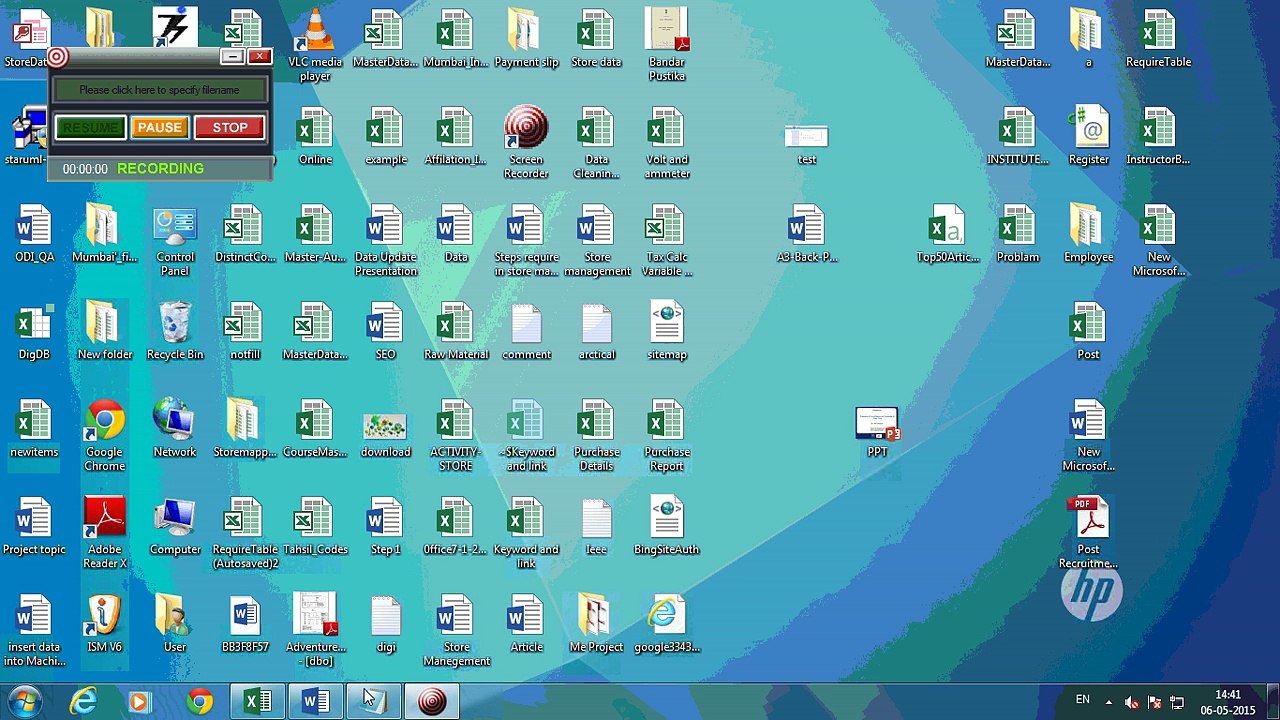Open the Screen Recorder desktop shortcut
Viewport: 1280px width, 720px height.
[x=526, y=143]
